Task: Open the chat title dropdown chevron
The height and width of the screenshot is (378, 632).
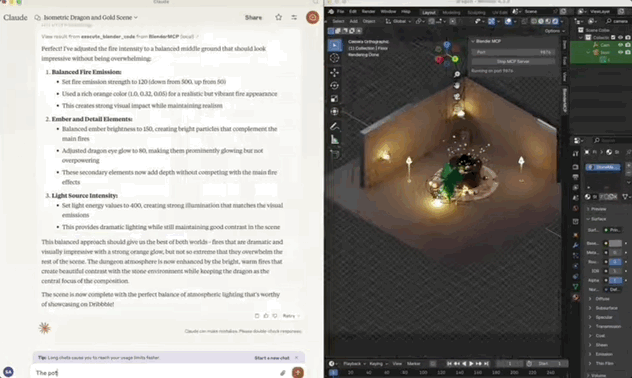Action: click(x=136, y=17)
